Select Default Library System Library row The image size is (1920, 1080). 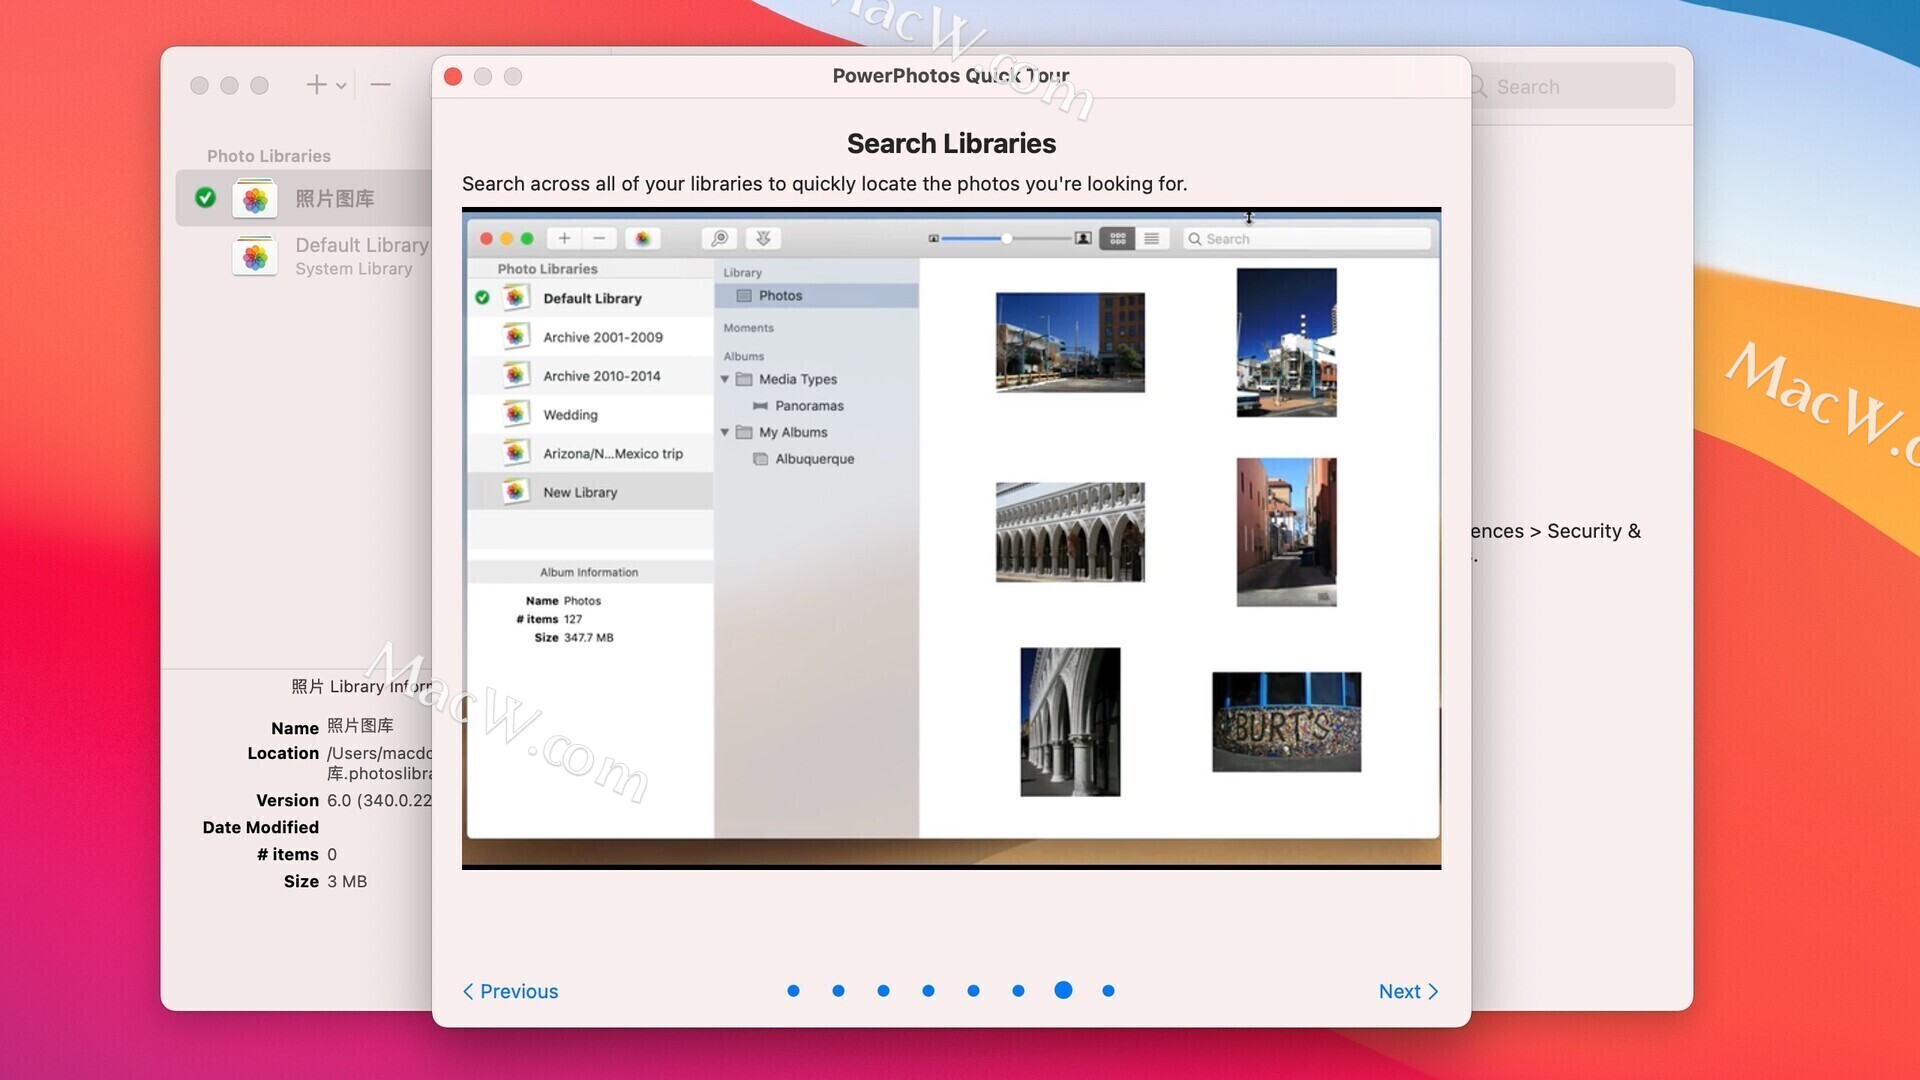(x=304, y=256)
